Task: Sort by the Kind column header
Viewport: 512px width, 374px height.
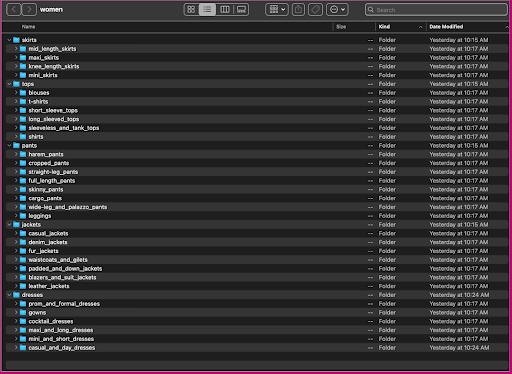Action: 384,27
